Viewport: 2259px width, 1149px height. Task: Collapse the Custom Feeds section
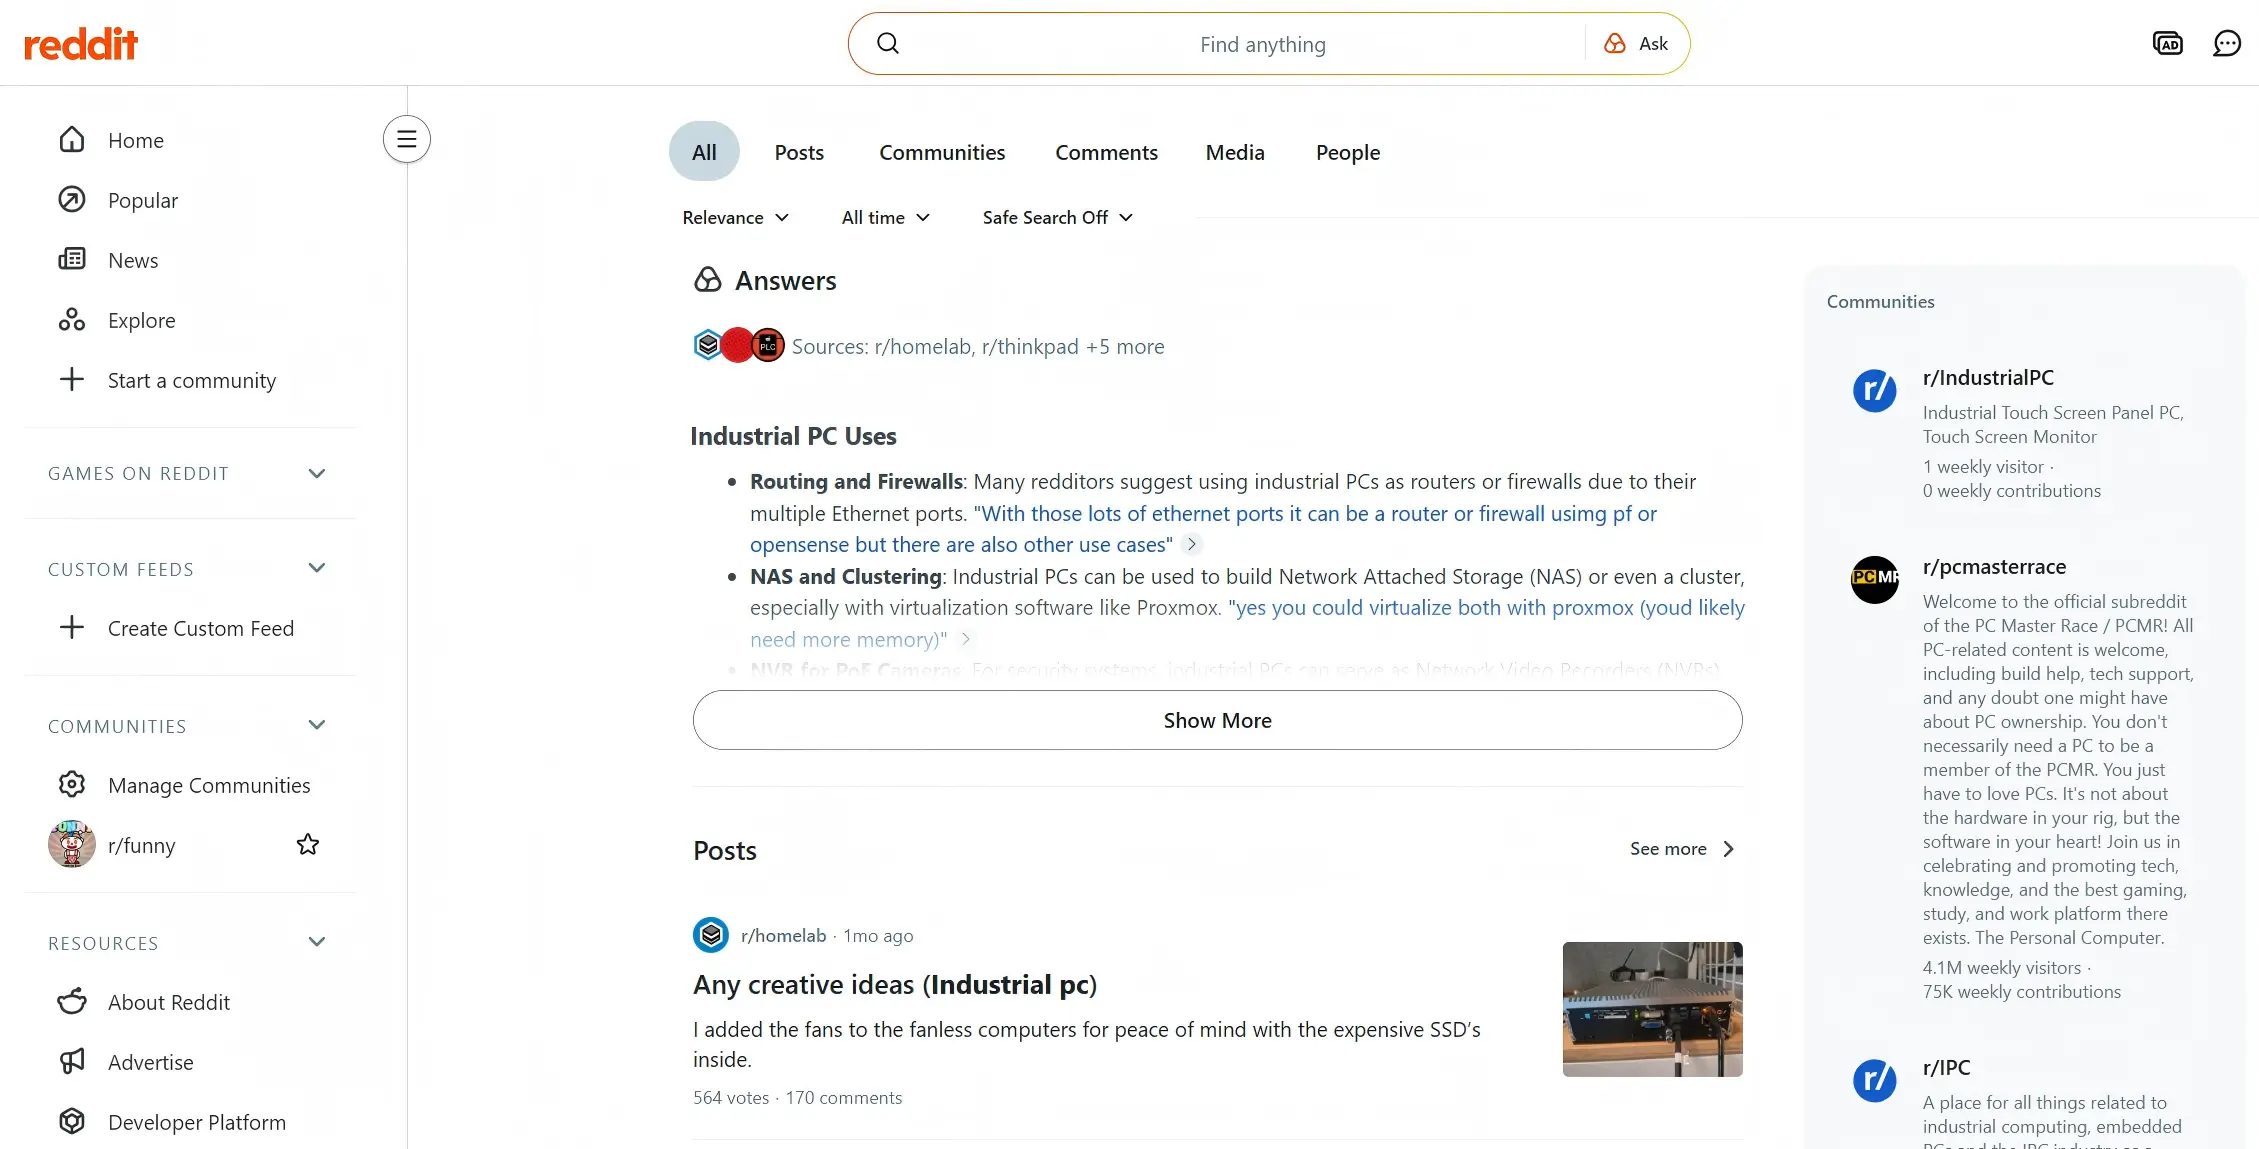317,568
